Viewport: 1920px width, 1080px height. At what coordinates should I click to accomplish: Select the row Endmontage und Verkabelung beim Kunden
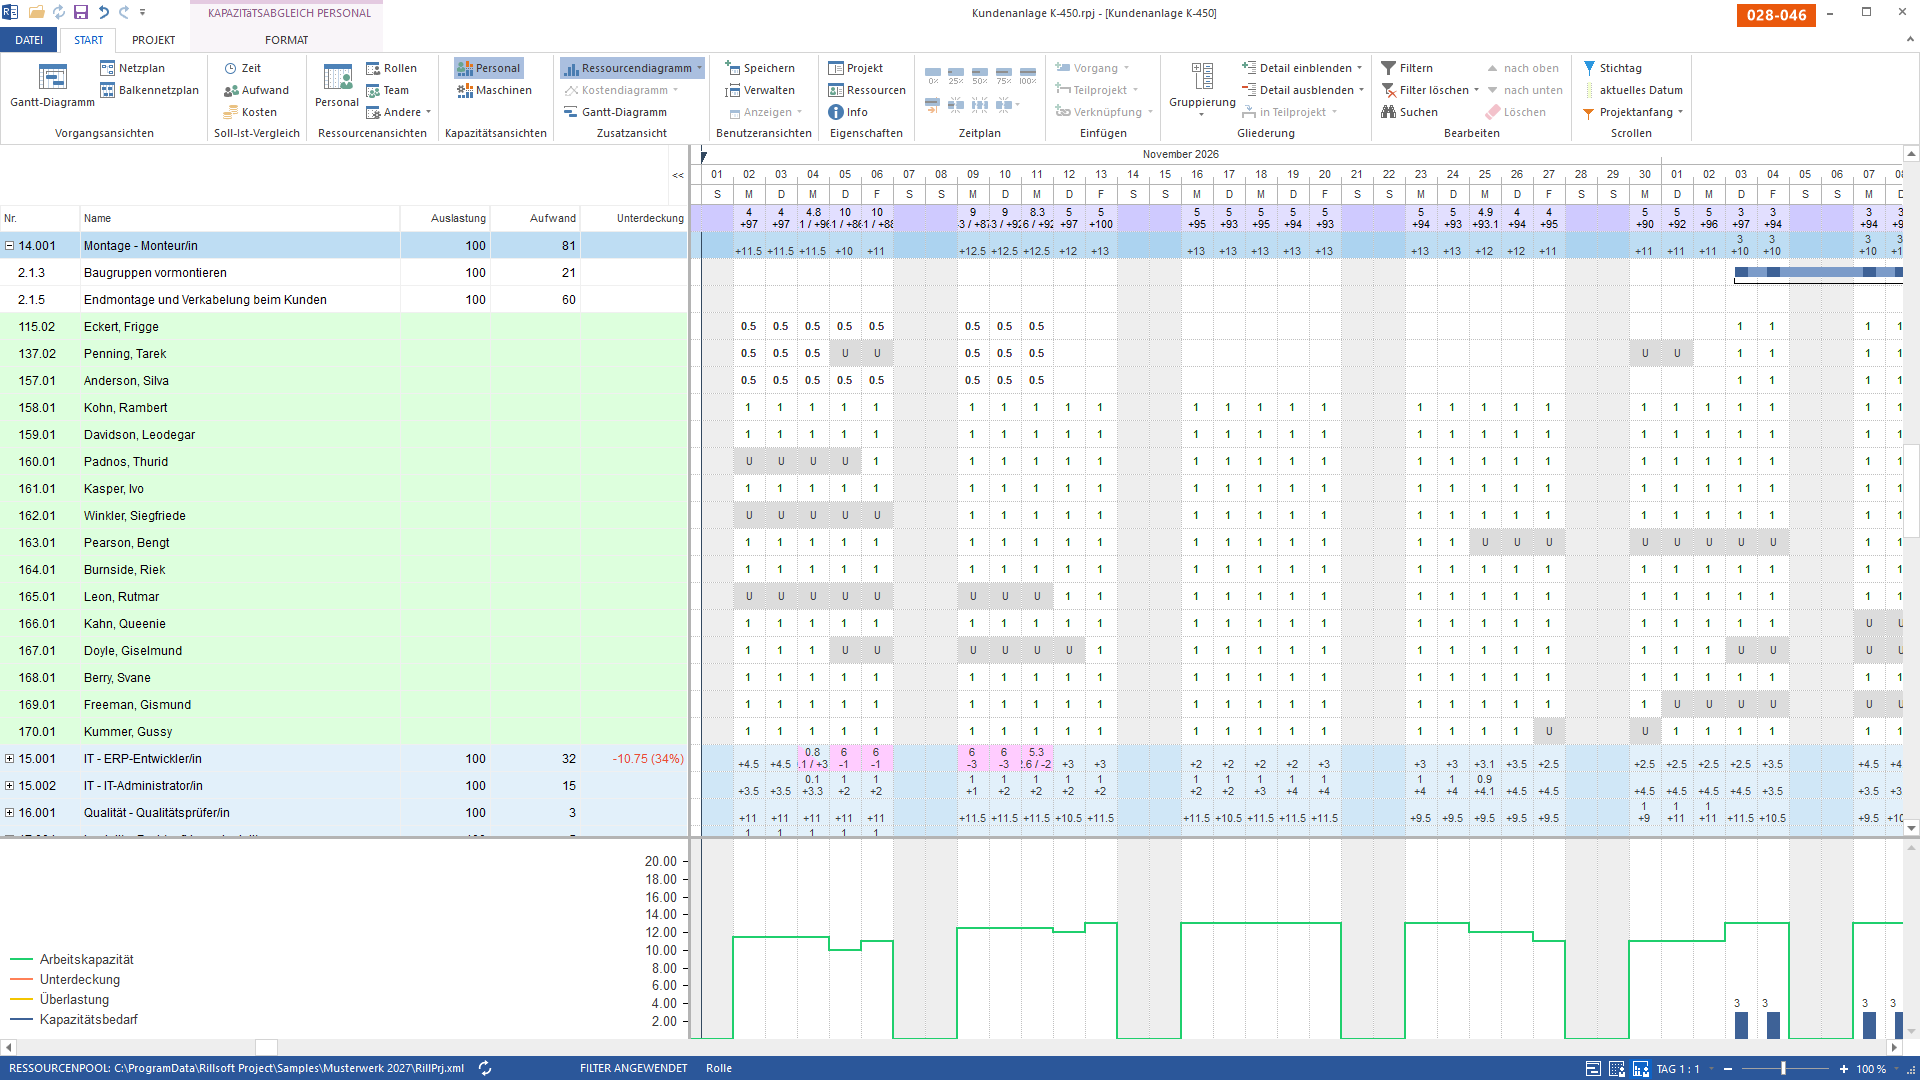344,300
